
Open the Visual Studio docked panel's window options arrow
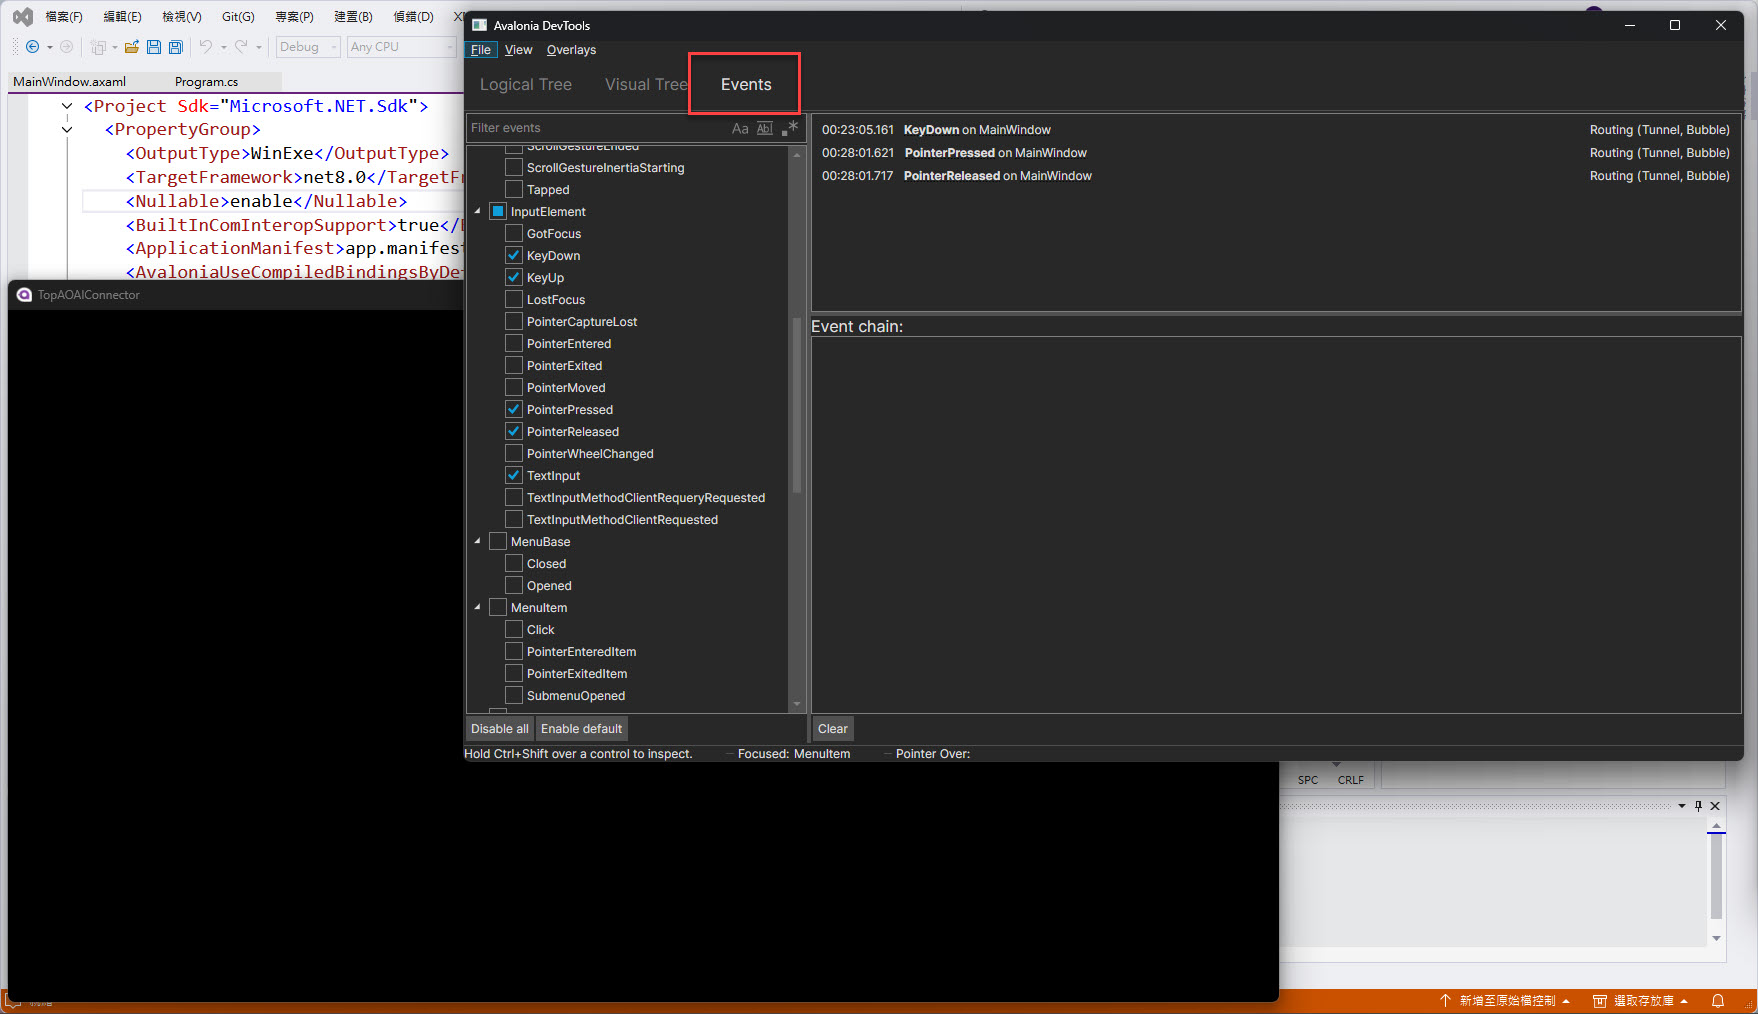coord(1682,806)
